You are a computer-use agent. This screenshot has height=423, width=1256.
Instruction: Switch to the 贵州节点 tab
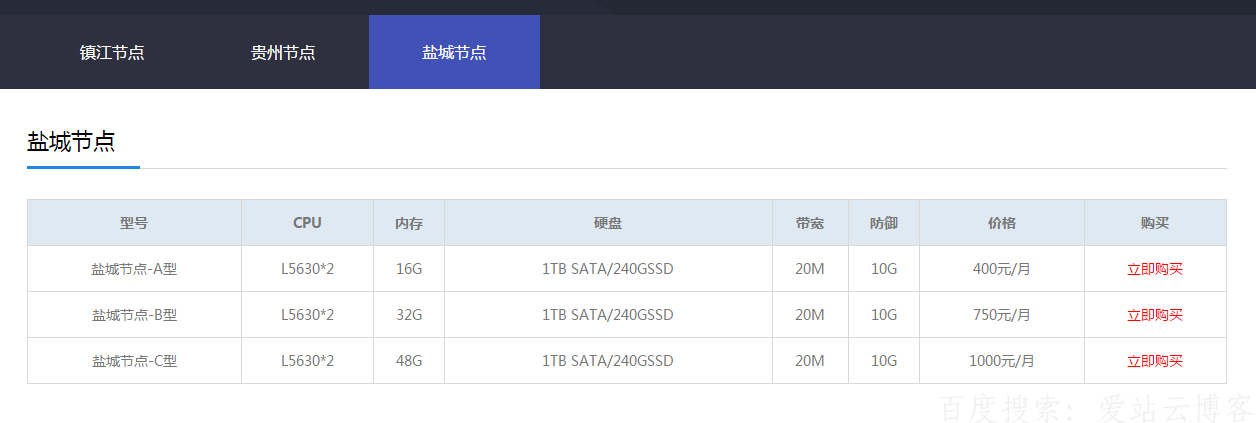click(x=283, y=52)
